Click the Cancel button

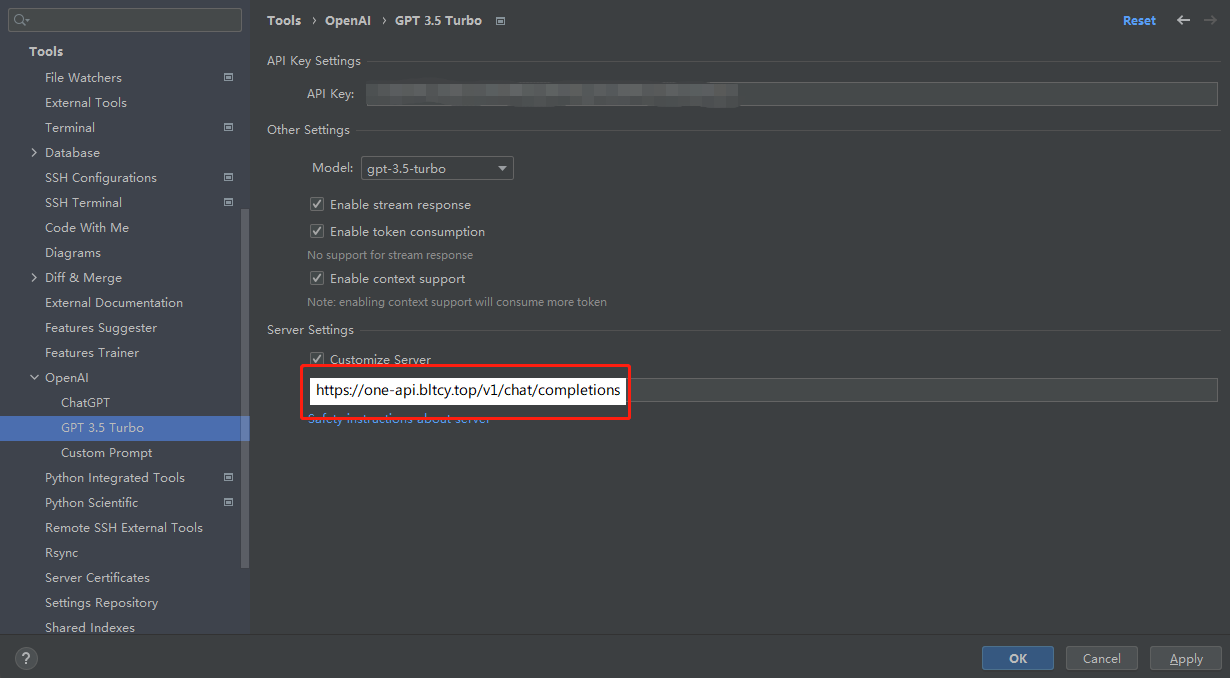tap(1102, 658)
